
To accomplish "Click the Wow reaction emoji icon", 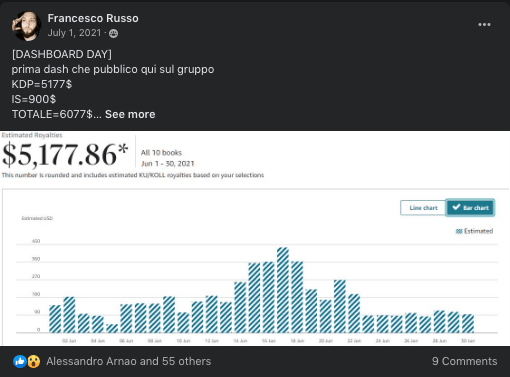I will (x=34, y=361).
